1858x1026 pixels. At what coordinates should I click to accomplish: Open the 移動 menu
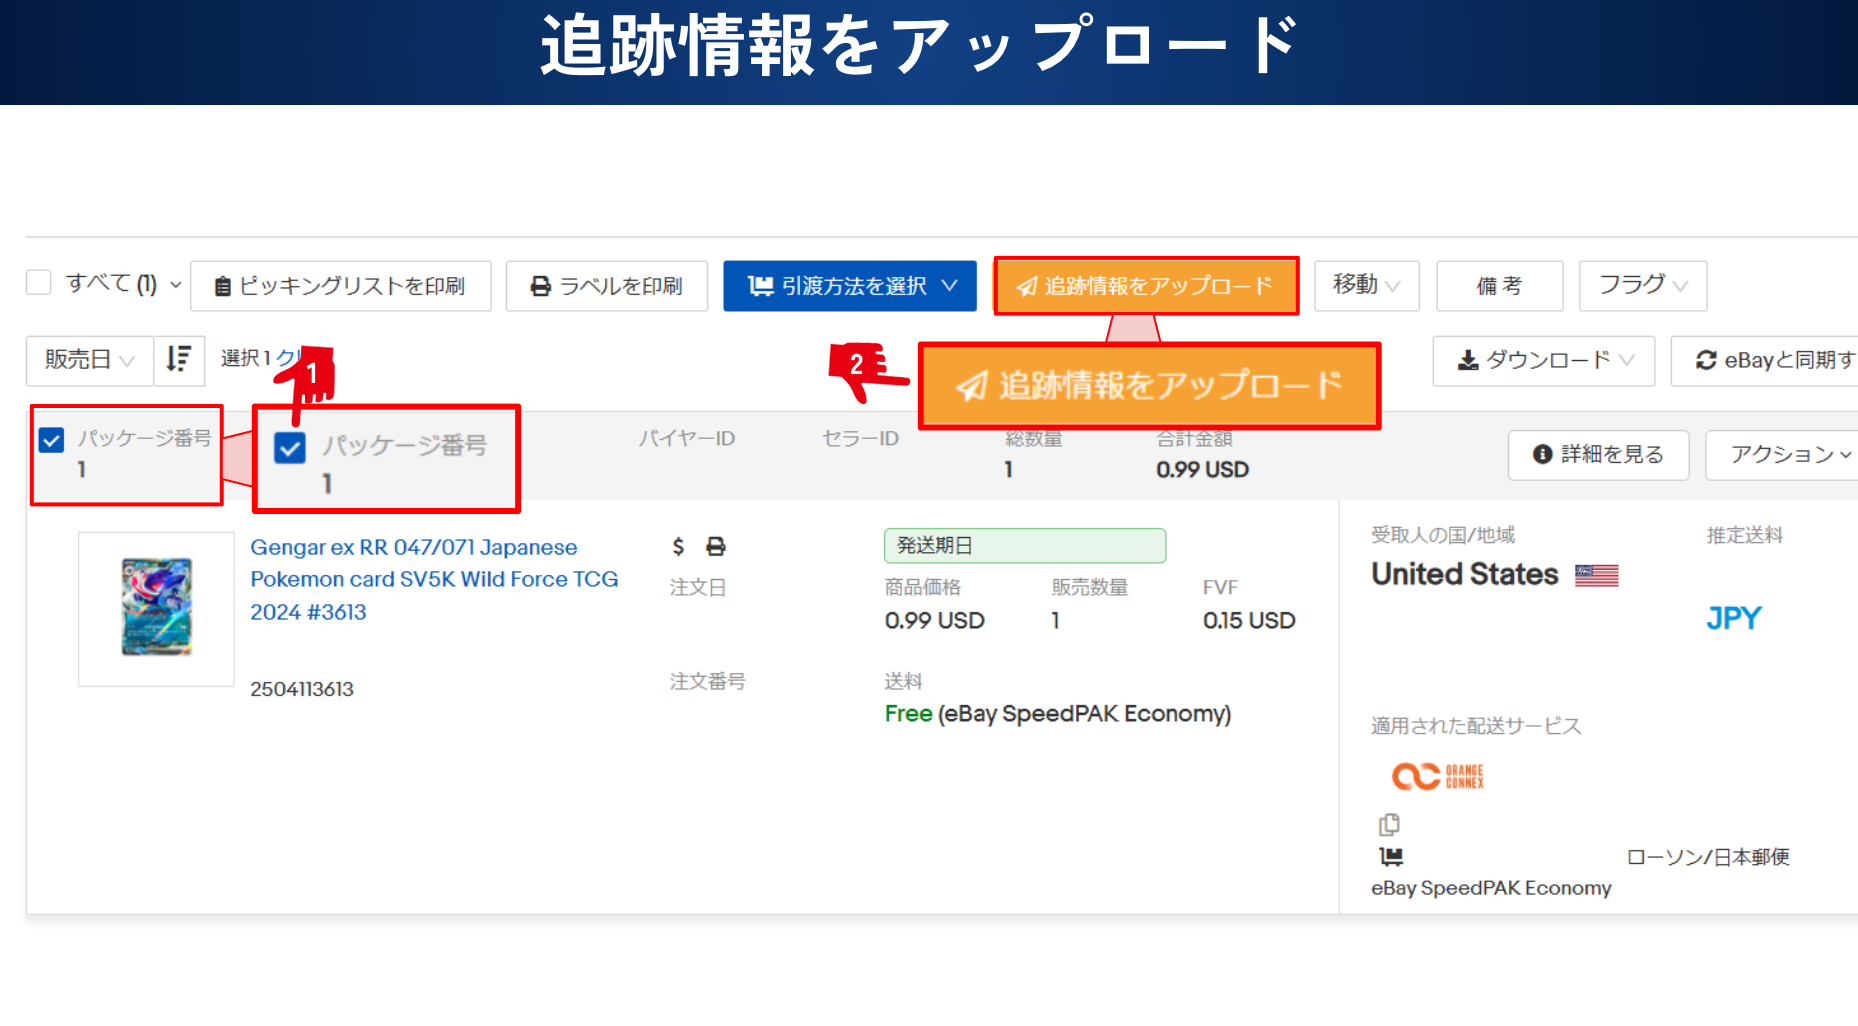[1366, 286]
